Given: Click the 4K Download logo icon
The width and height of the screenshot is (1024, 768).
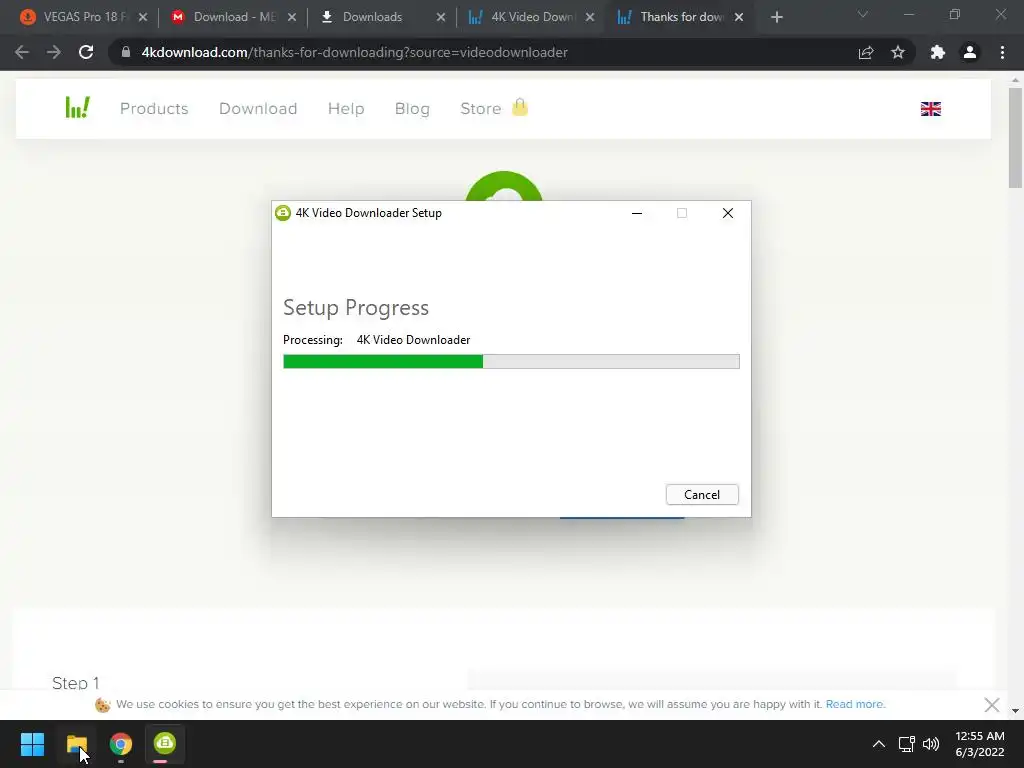Looking at the screenshot, I should click(x=78, y=108).
